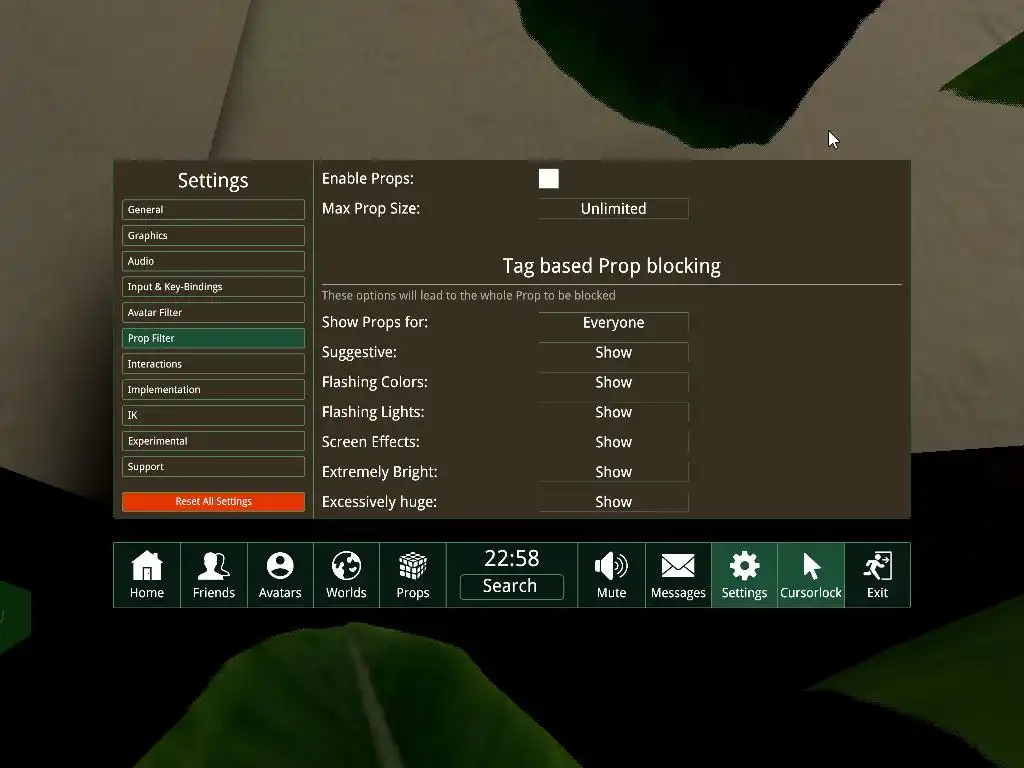
Task: Select the Prop Filter category
Action: [x=213, y=338]
